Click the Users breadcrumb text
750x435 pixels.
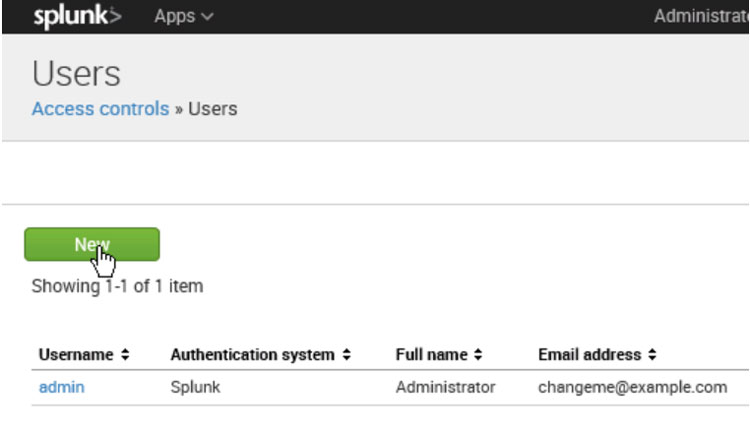pos(212,109)
